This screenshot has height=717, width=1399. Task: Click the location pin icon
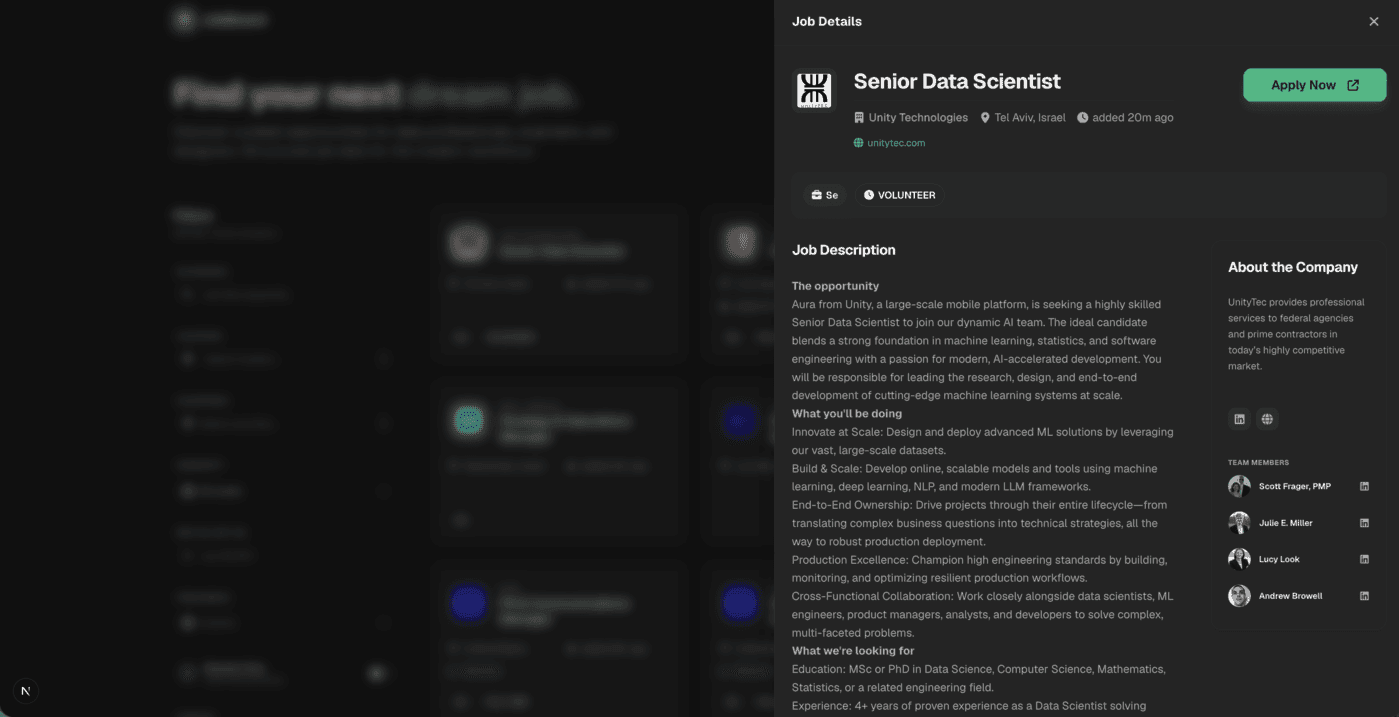tap(985, 118)
